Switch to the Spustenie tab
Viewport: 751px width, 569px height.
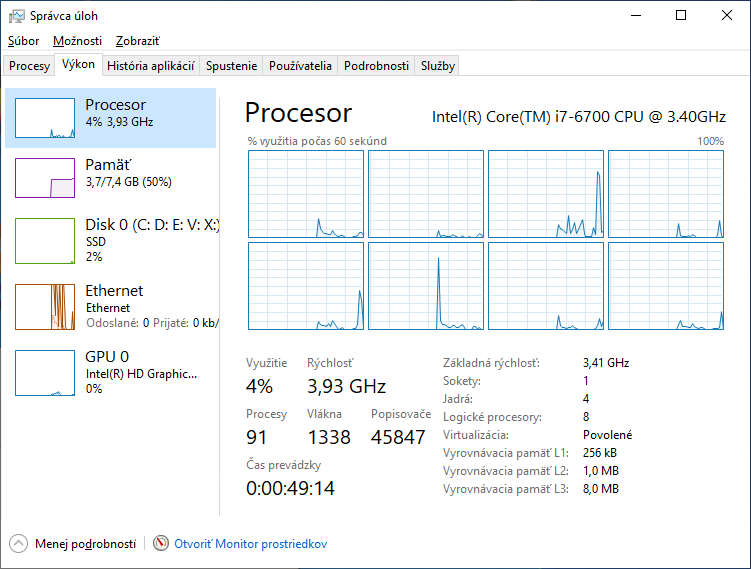coord(231,66)
